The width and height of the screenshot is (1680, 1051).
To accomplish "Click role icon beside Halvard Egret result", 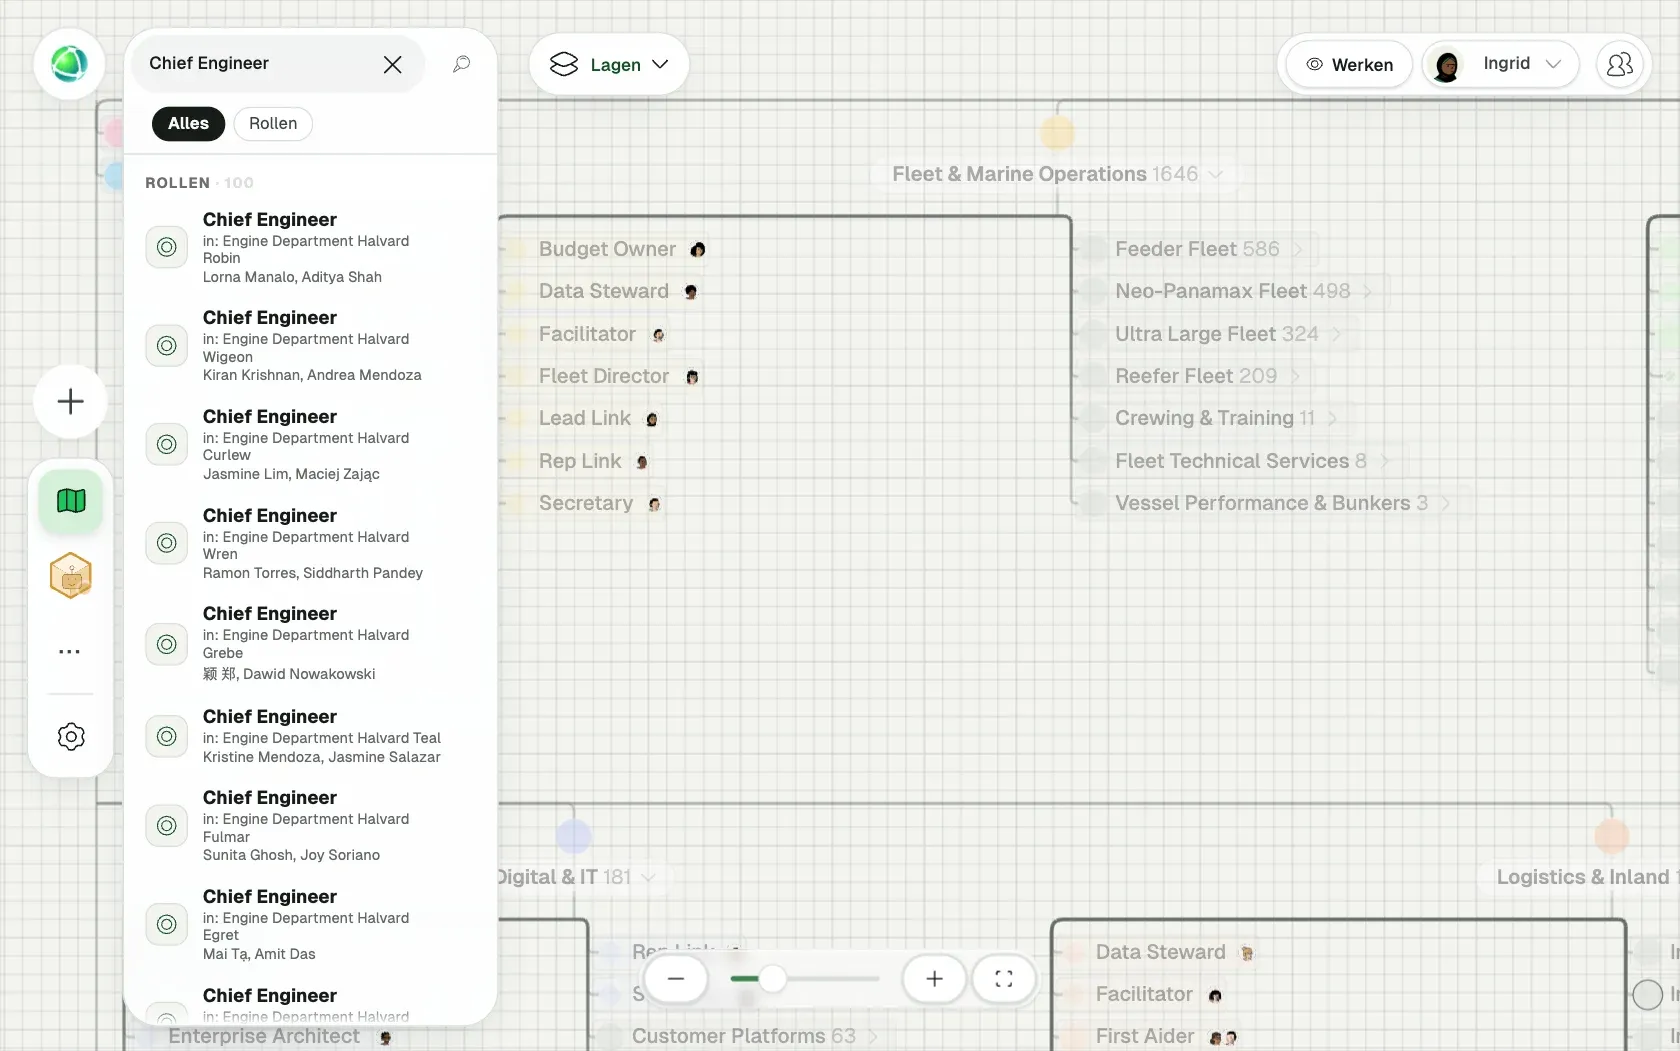I will 167,924.
